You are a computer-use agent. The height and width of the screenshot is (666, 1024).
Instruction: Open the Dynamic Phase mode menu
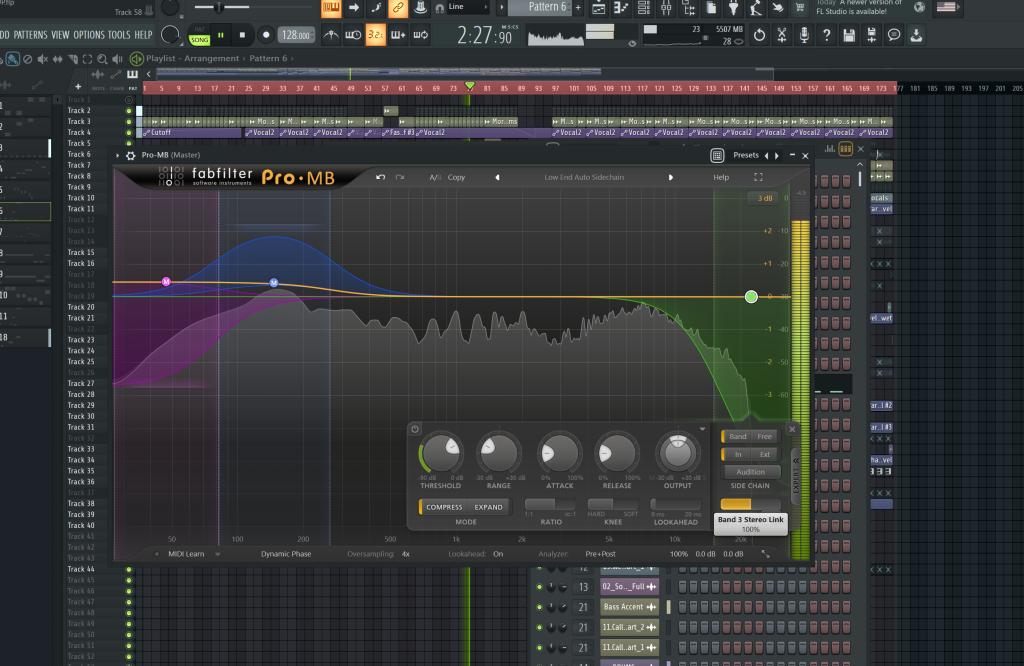tap(288, 553)
